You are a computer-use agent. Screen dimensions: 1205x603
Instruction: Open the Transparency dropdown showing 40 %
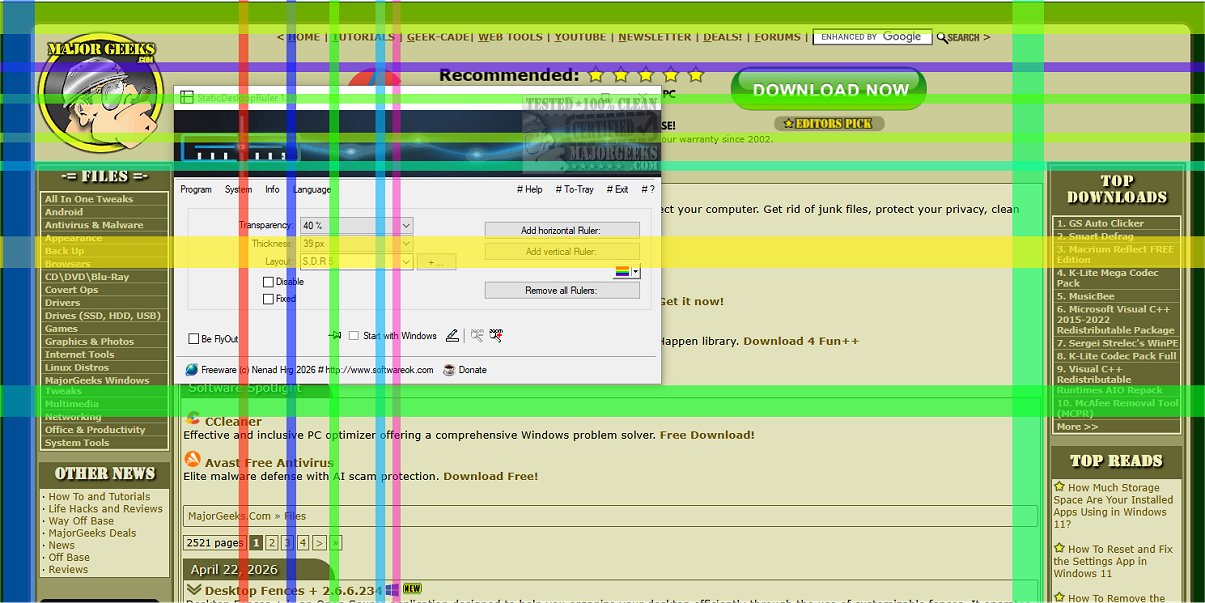(357, 226)
